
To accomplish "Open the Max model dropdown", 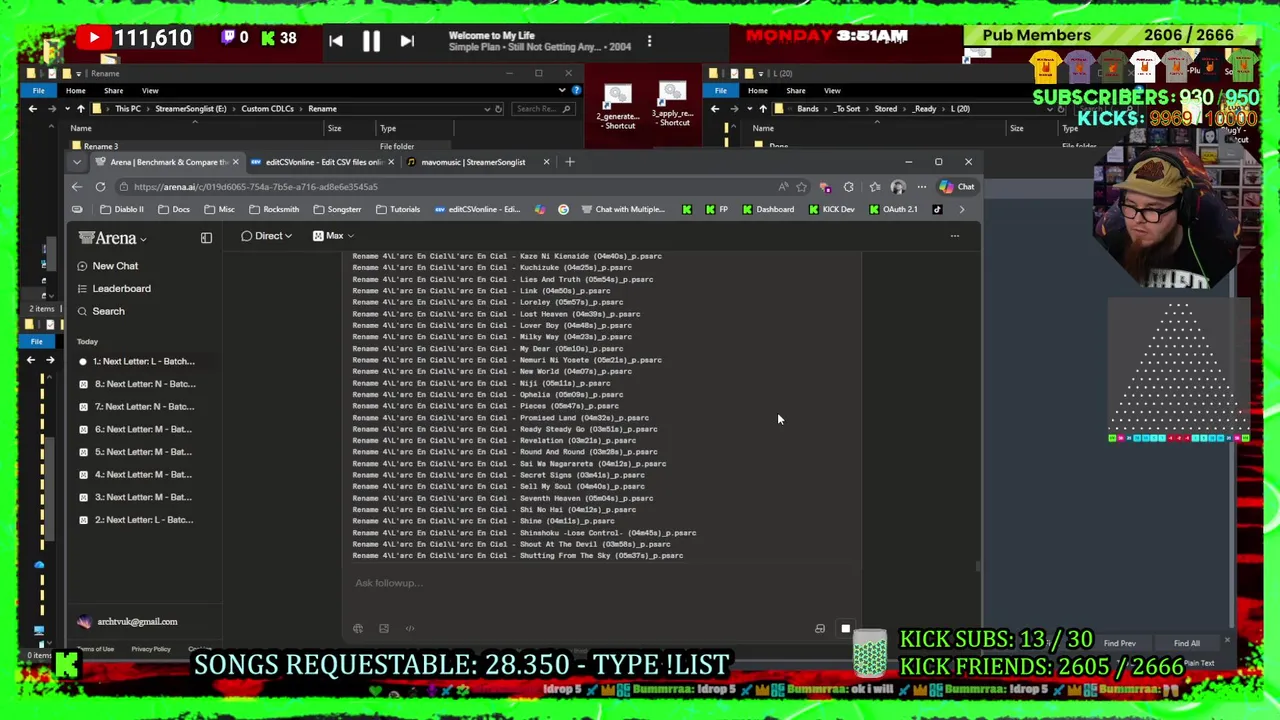I will coord(333,236).
